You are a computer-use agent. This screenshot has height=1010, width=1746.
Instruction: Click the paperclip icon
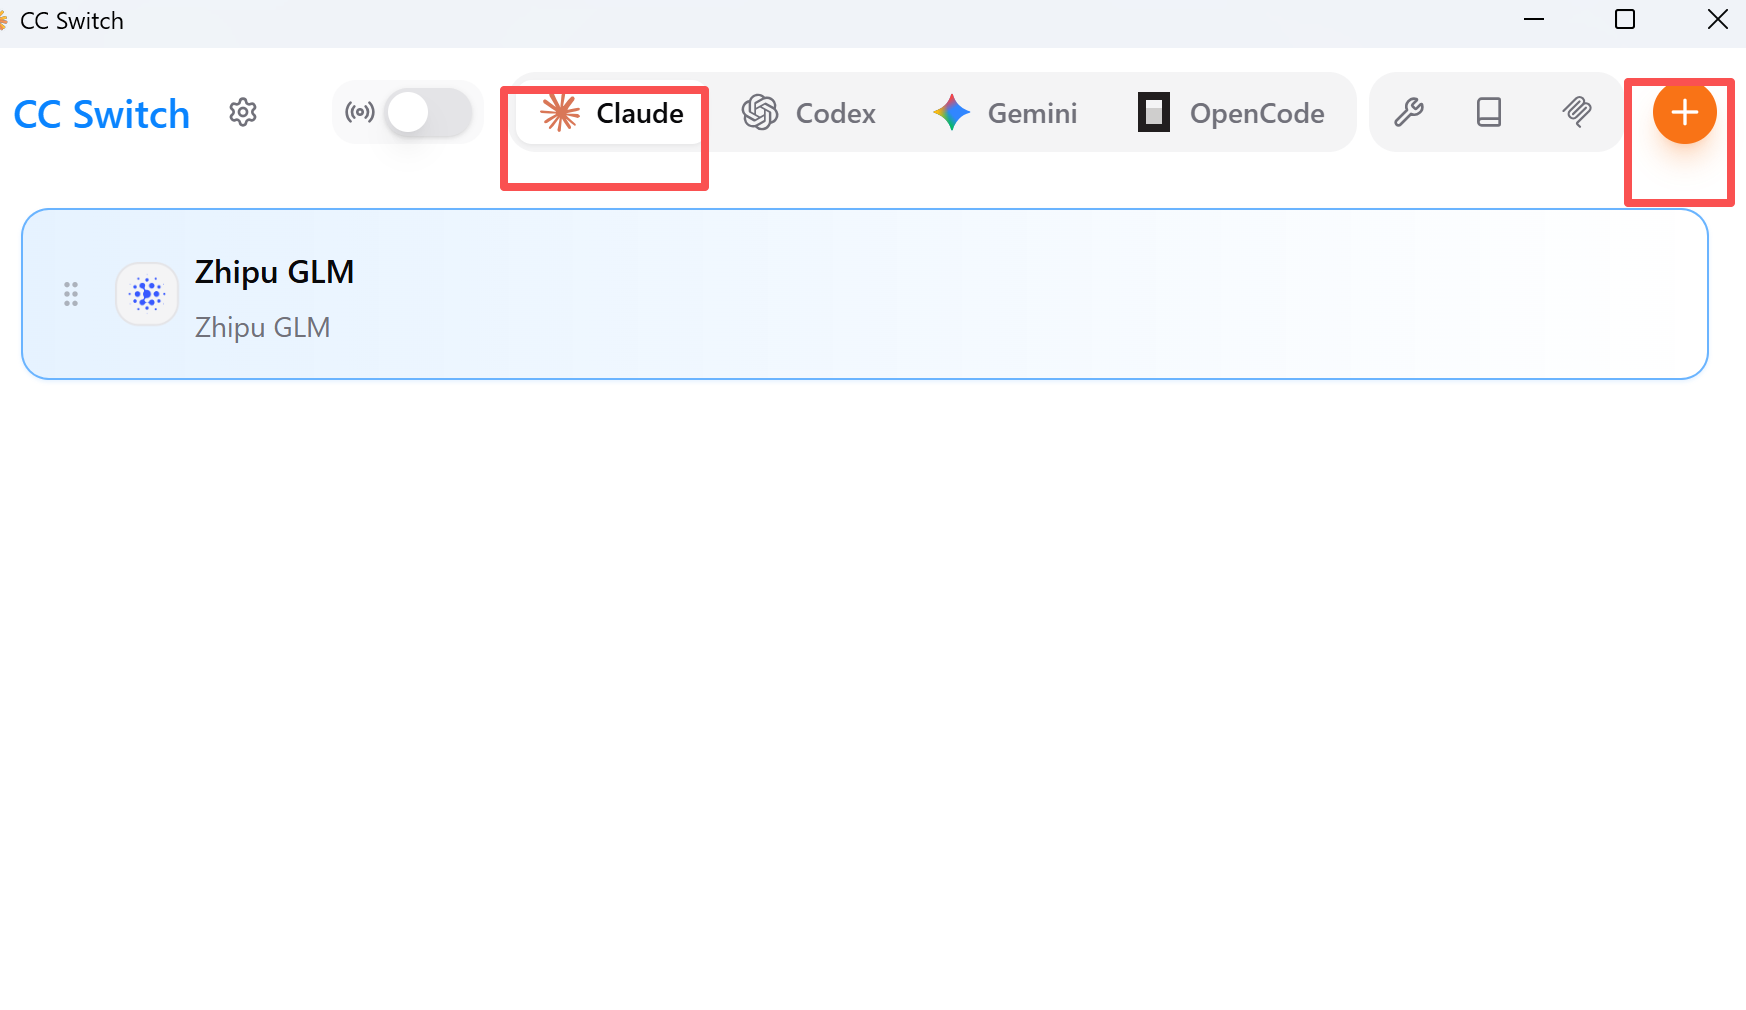(1577, 112)
